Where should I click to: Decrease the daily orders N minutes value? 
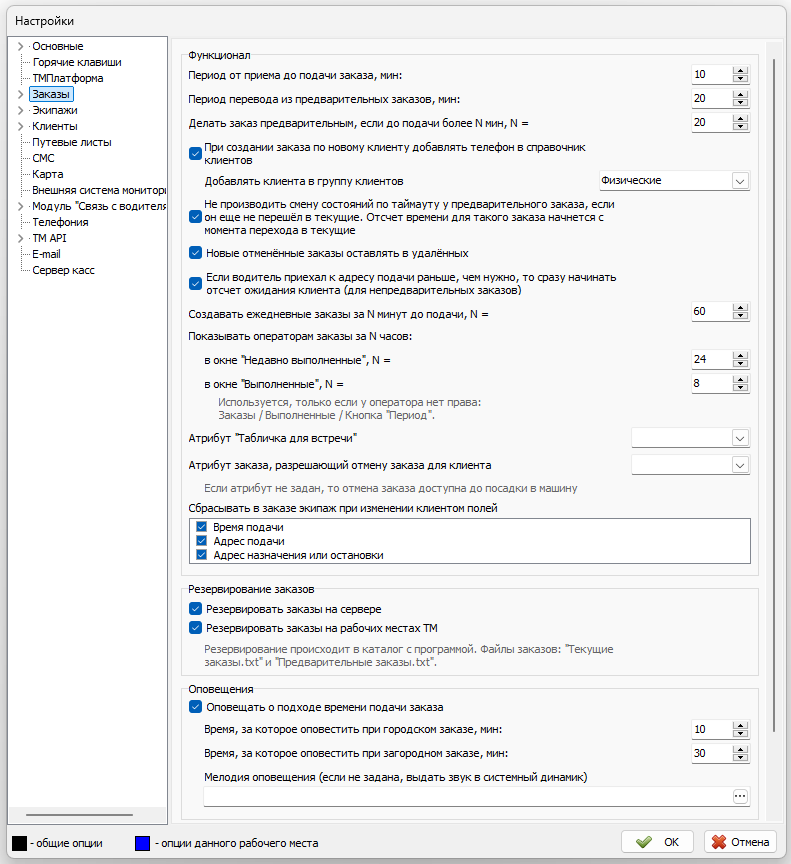coord(740,316)
